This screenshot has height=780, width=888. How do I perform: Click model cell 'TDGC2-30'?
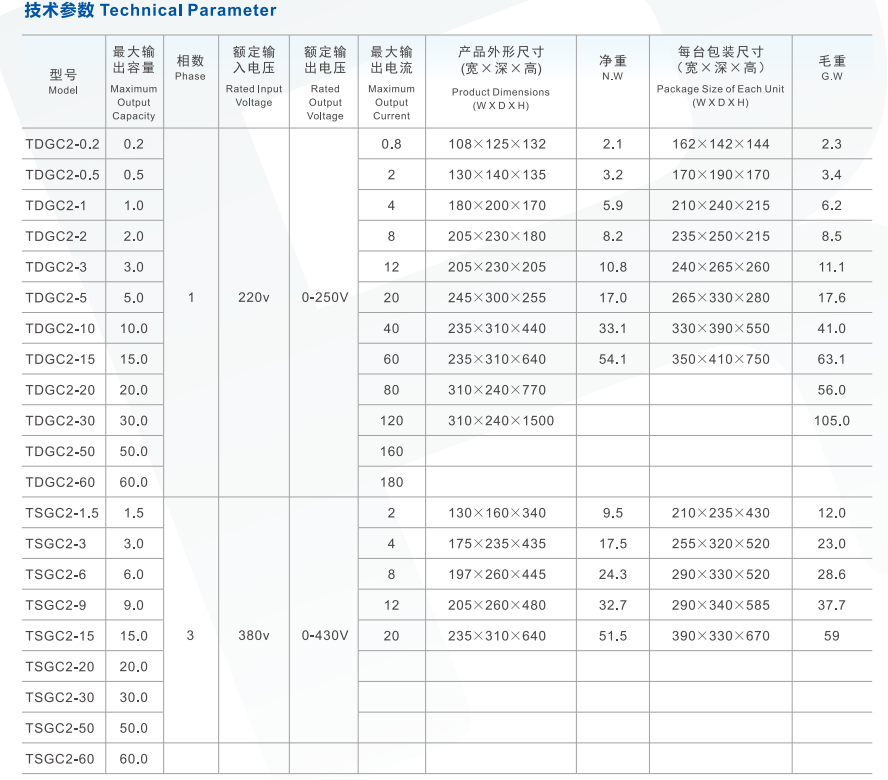[60, 420]
